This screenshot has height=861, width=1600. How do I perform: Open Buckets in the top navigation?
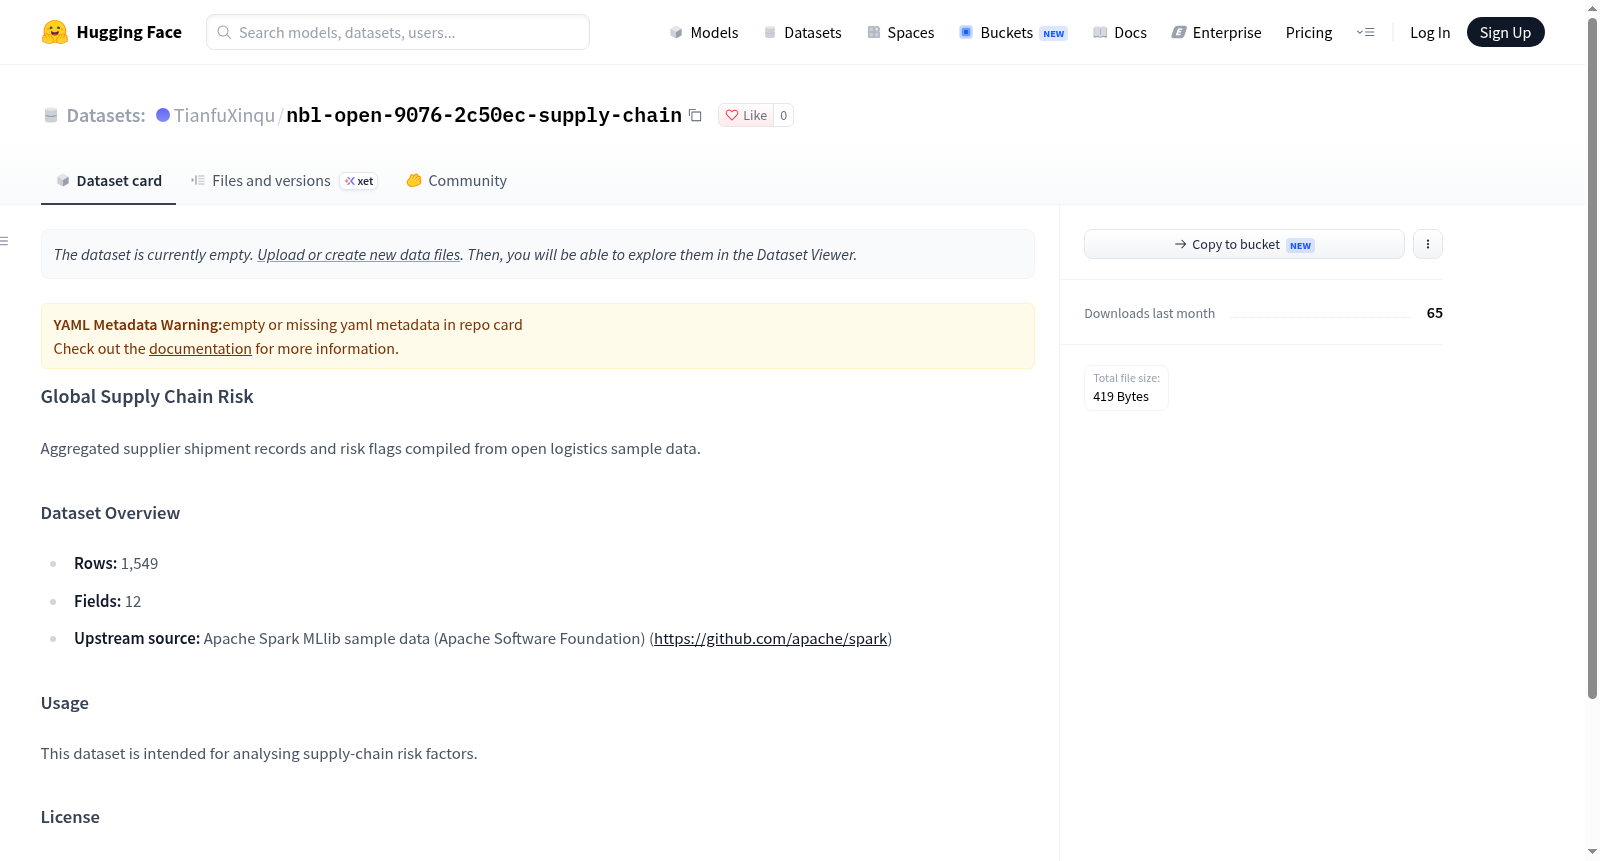(1013, 32)
